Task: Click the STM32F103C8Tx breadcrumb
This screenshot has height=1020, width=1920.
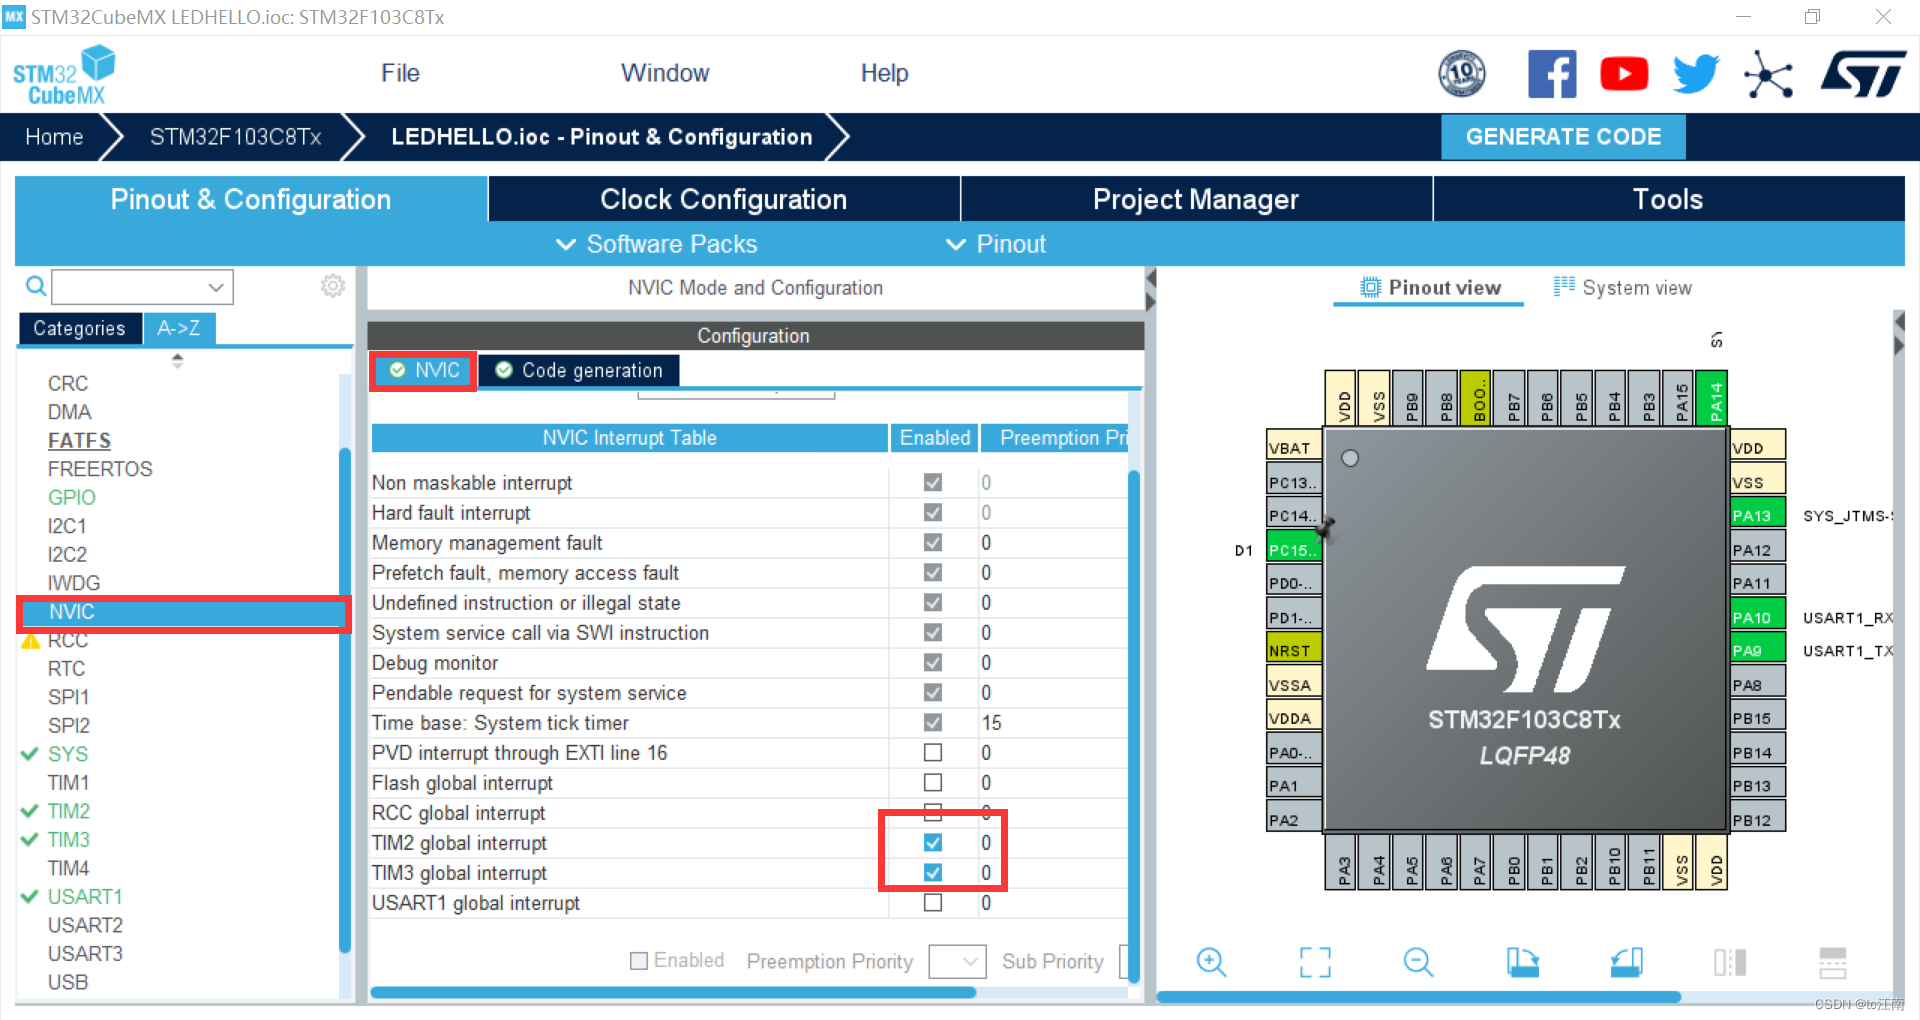Action: 235,137
